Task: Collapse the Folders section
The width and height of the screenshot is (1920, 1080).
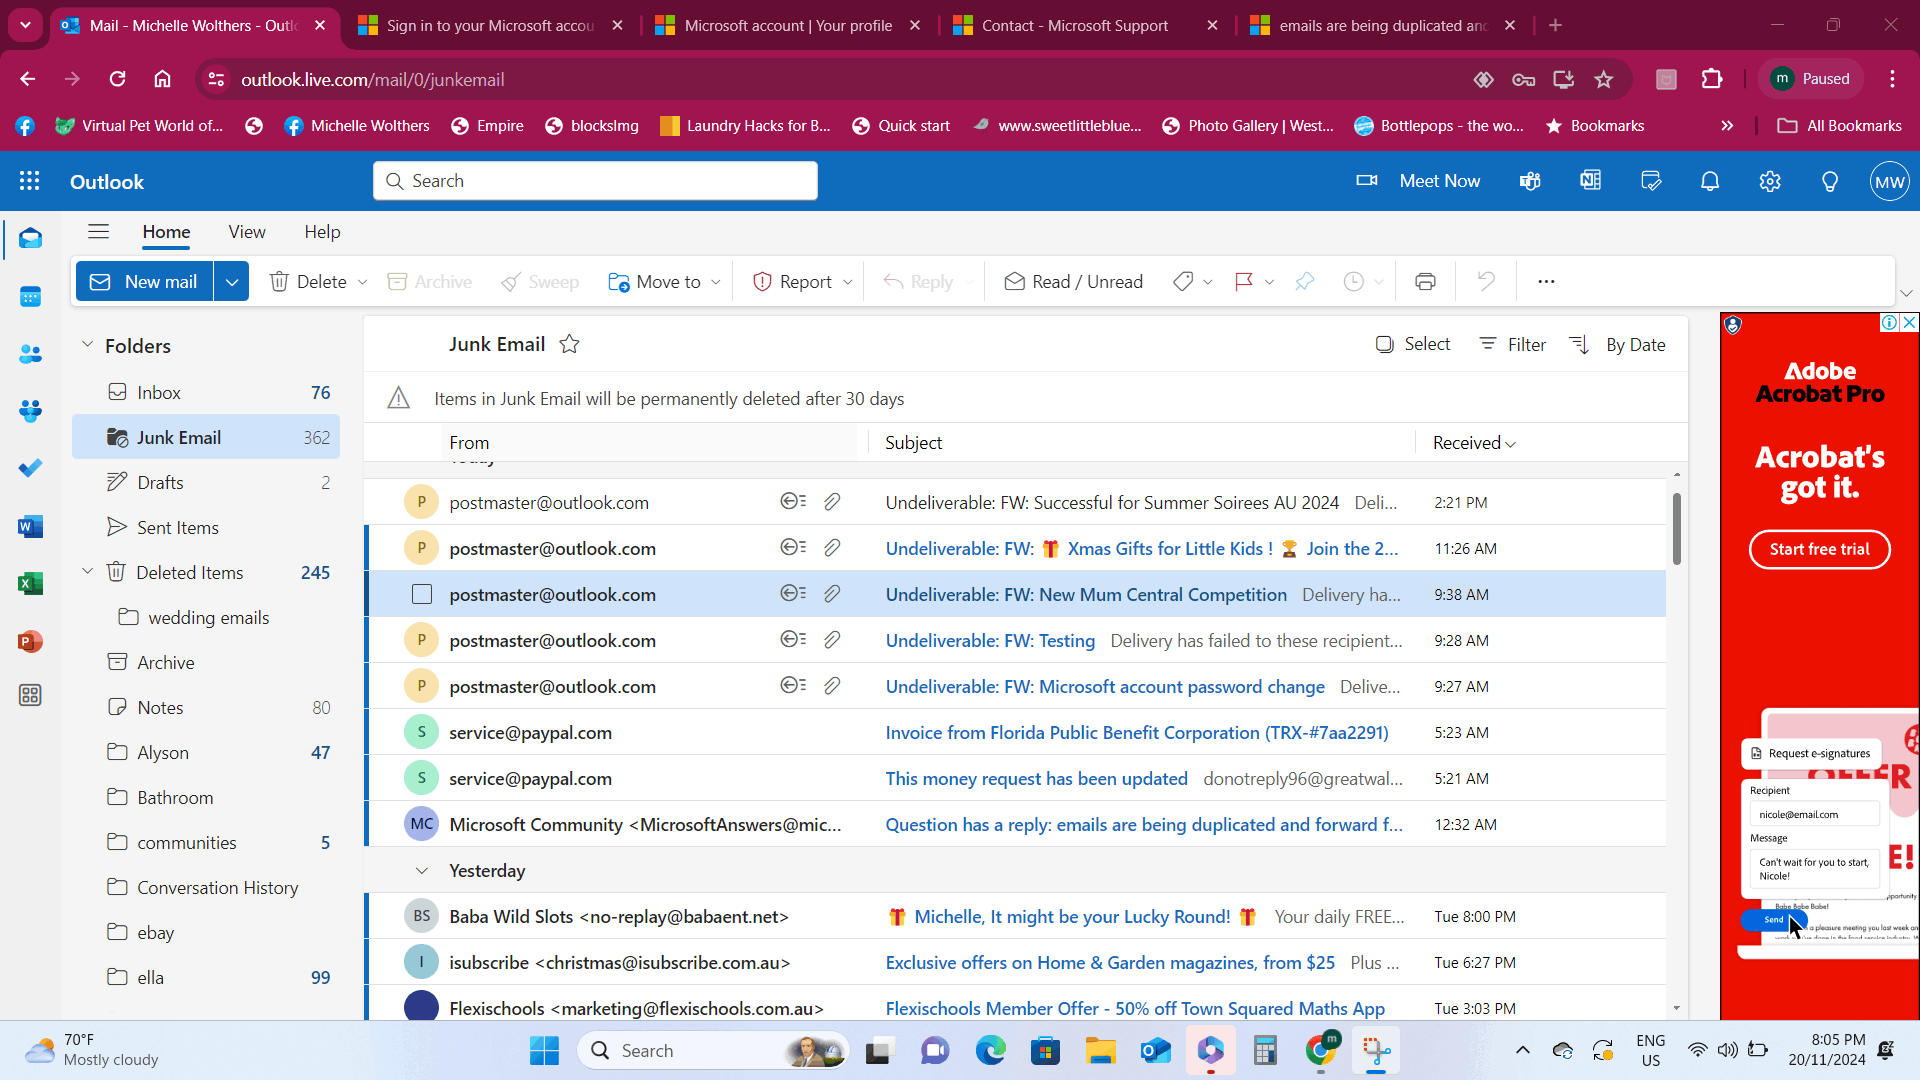Action: pyautogui.click(x=87, y=345)
